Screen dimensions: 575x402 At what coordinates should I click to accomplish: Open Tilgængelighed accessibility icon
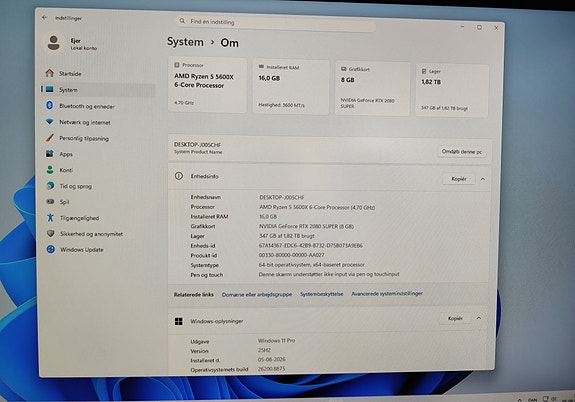point(50,218)
